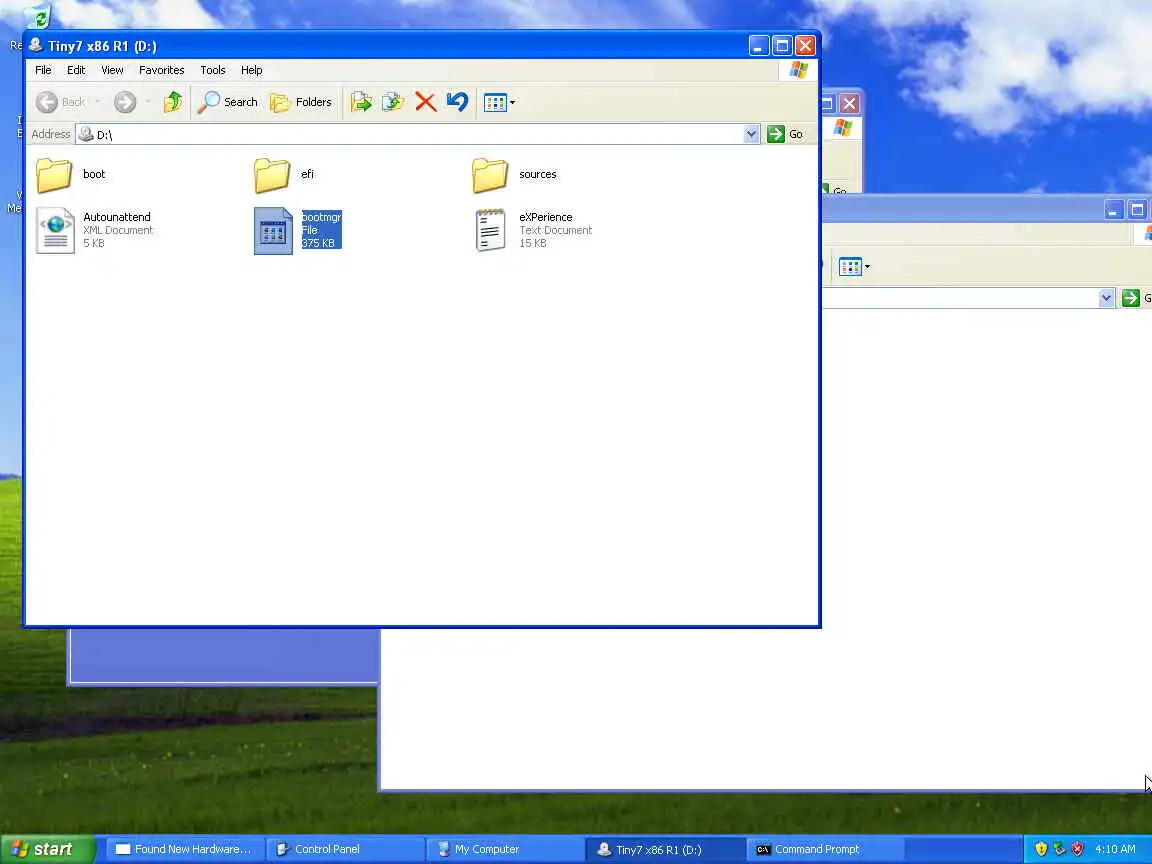Screen dimensions: 1152x864
Task: Open the Forward history dropdown arrow
Action: click(x=148, y=102)
